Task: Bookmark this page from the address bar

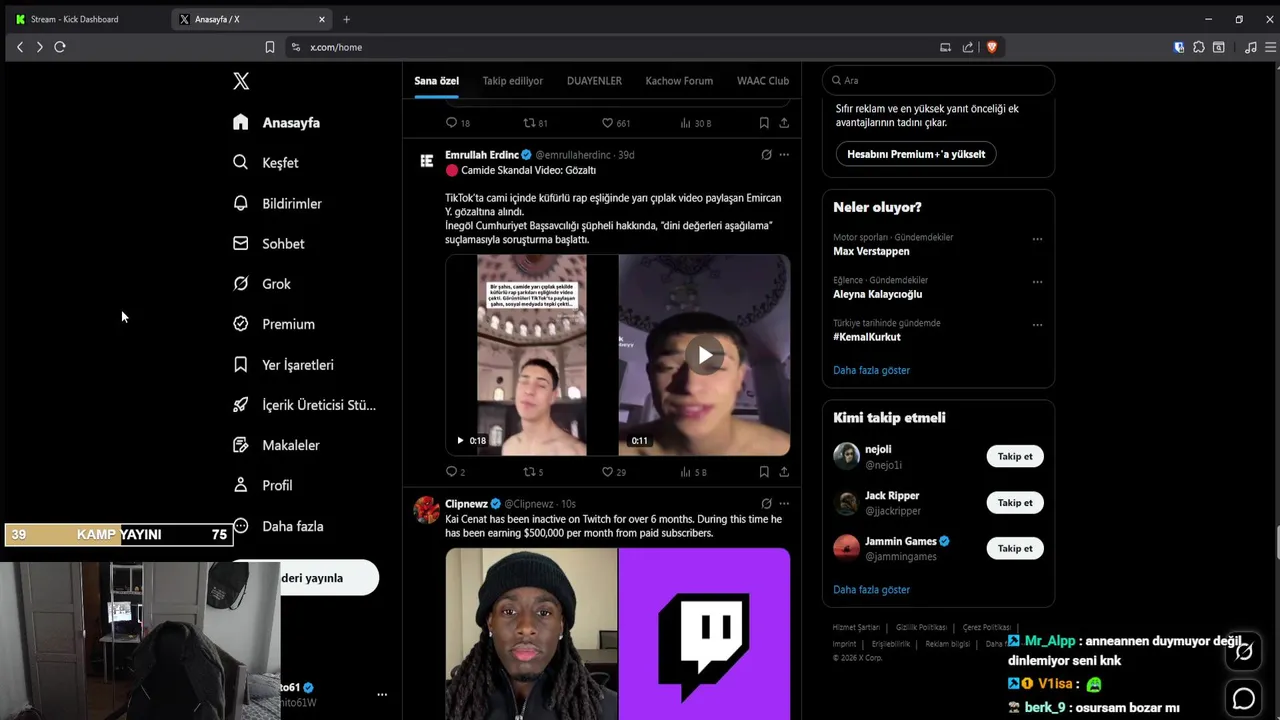Action: [270, 47]
